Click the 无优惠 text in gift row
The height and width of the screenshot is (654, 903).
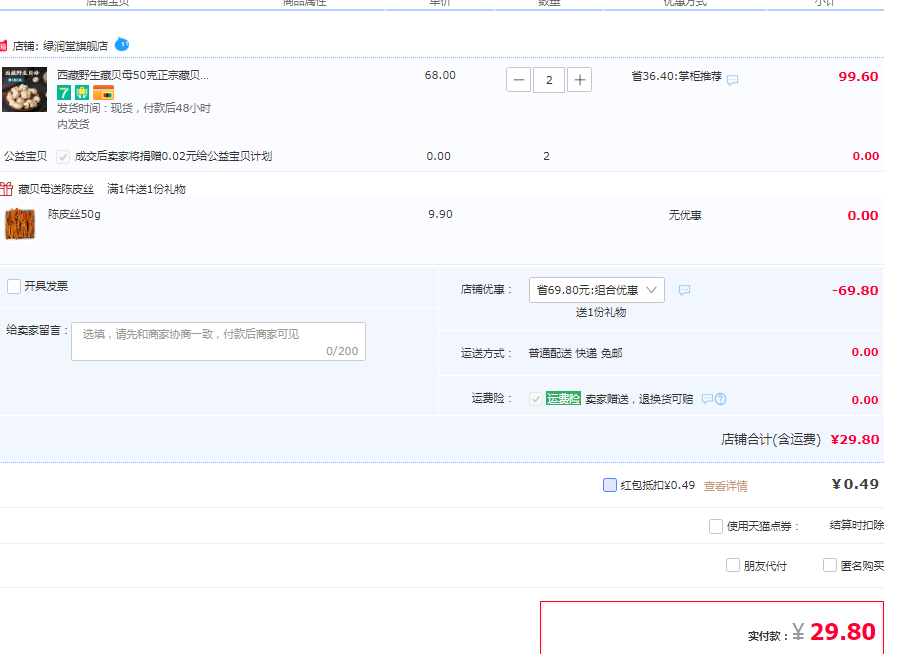(x=685, y=215)
